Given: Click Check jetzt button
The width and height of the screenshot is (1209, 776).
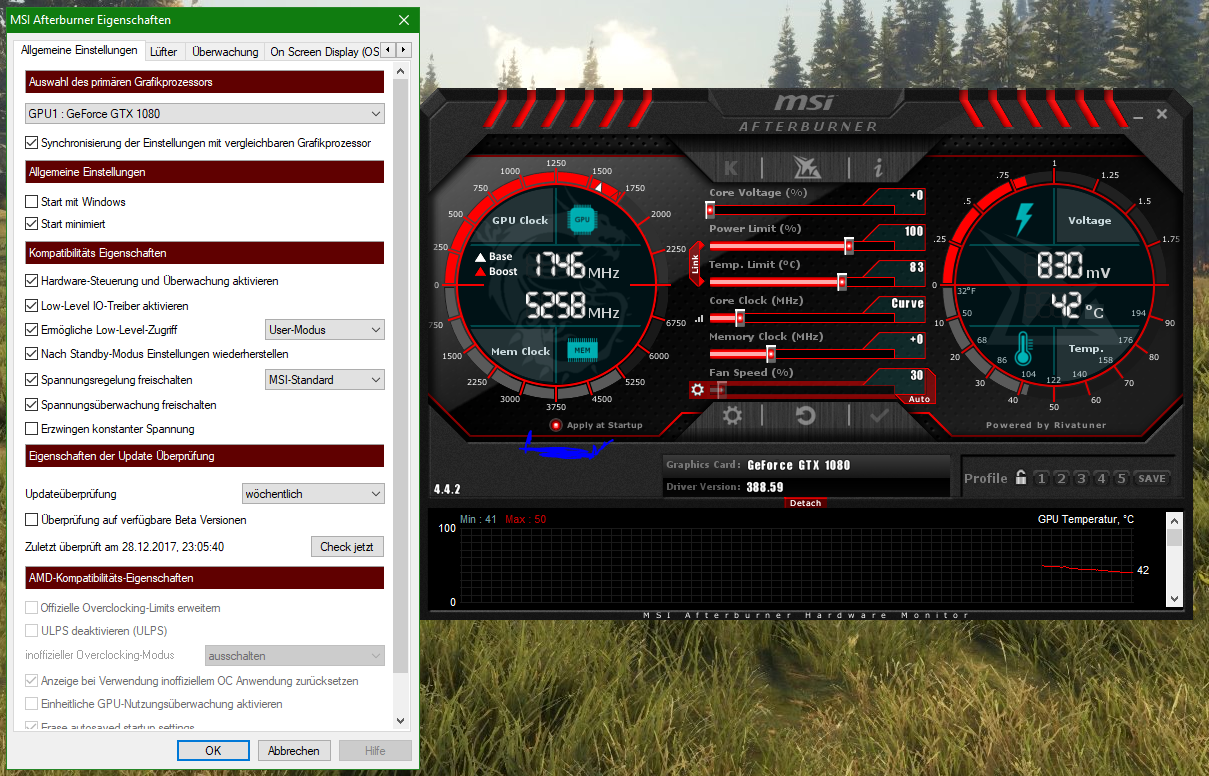Looking at the screenshot, I should (x=348, y=547).
